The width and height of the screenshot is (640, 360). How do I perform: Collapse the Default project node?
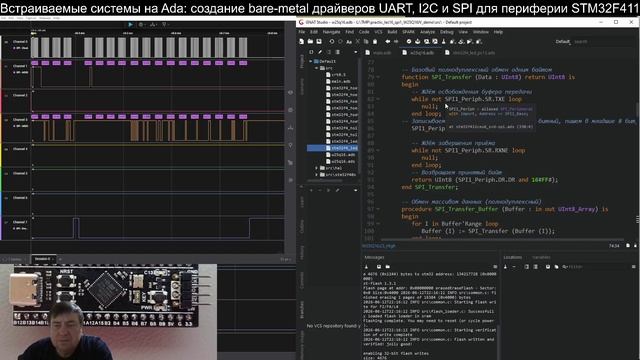tap(311, 61)
